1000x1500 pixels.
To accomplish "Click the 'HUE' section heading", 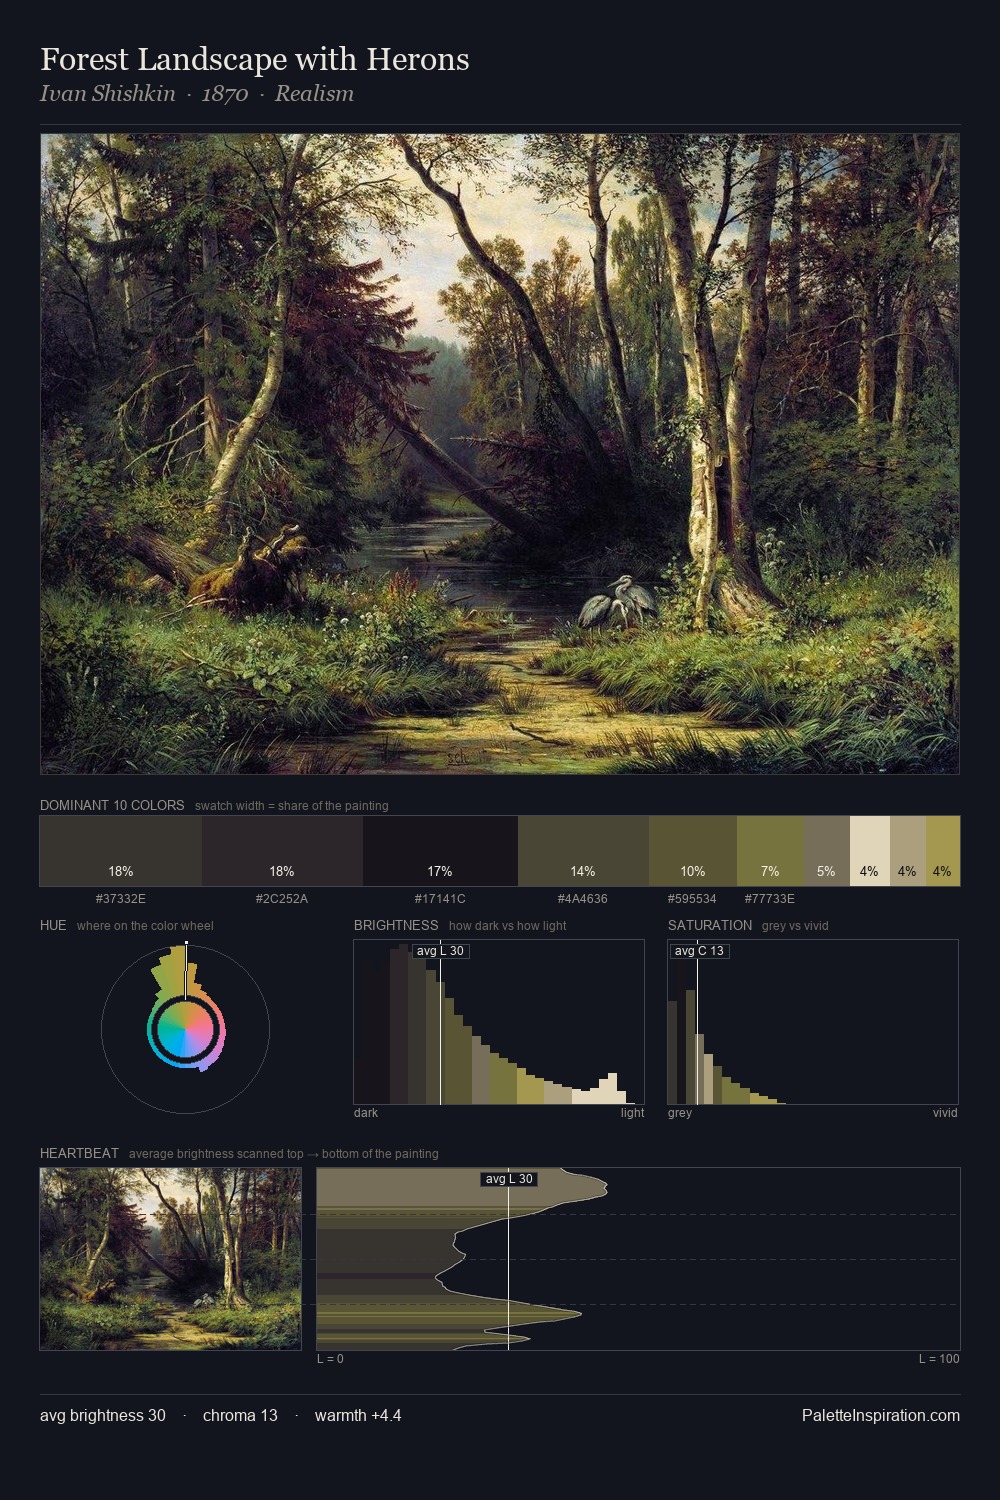I will [53, 925].
